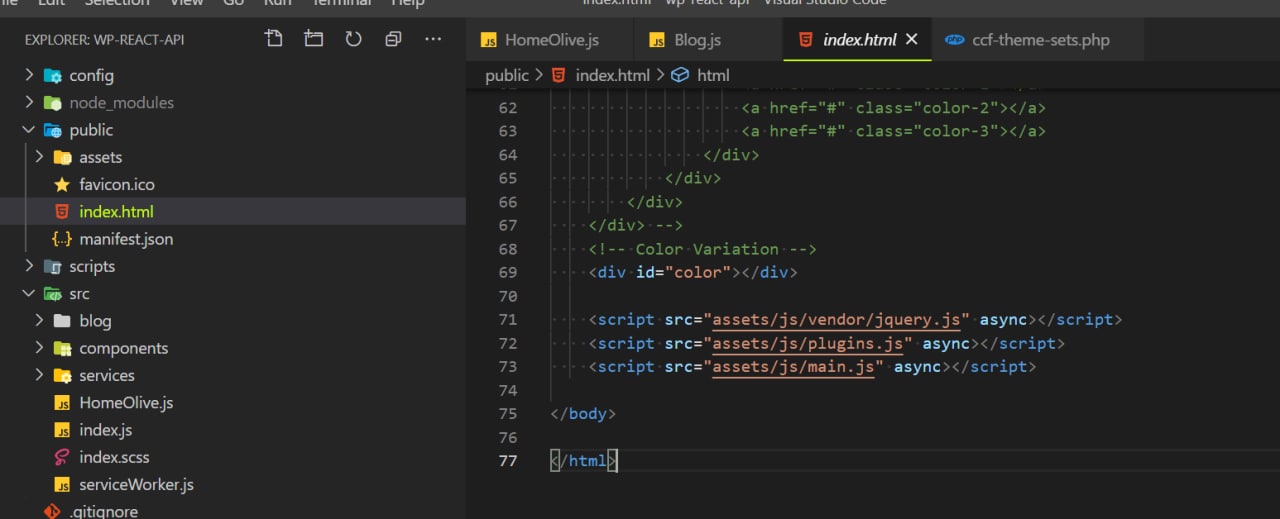Switch to the HomeOlive.js tab

click(550, 40)
